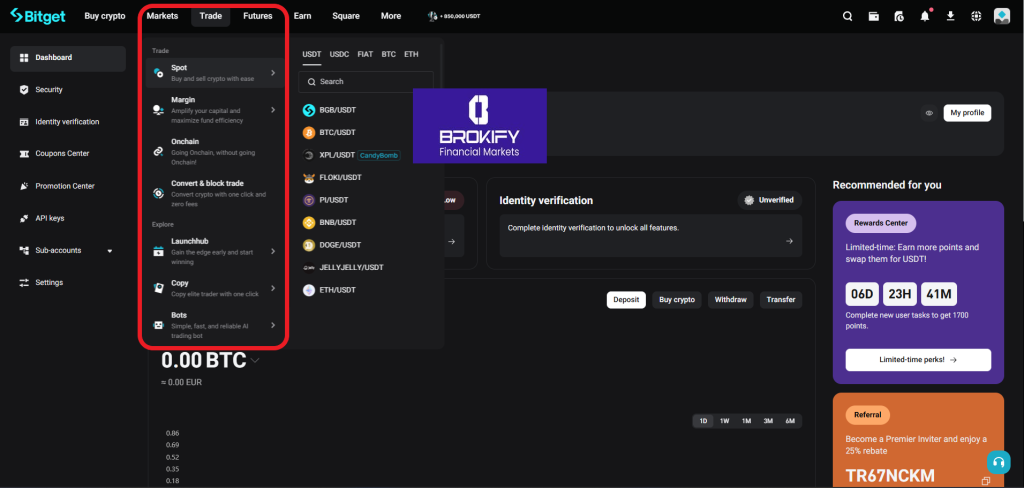This screenshot has width=1024, height=488.
Task: Click the Transfer button
Action: pos(781,300)
